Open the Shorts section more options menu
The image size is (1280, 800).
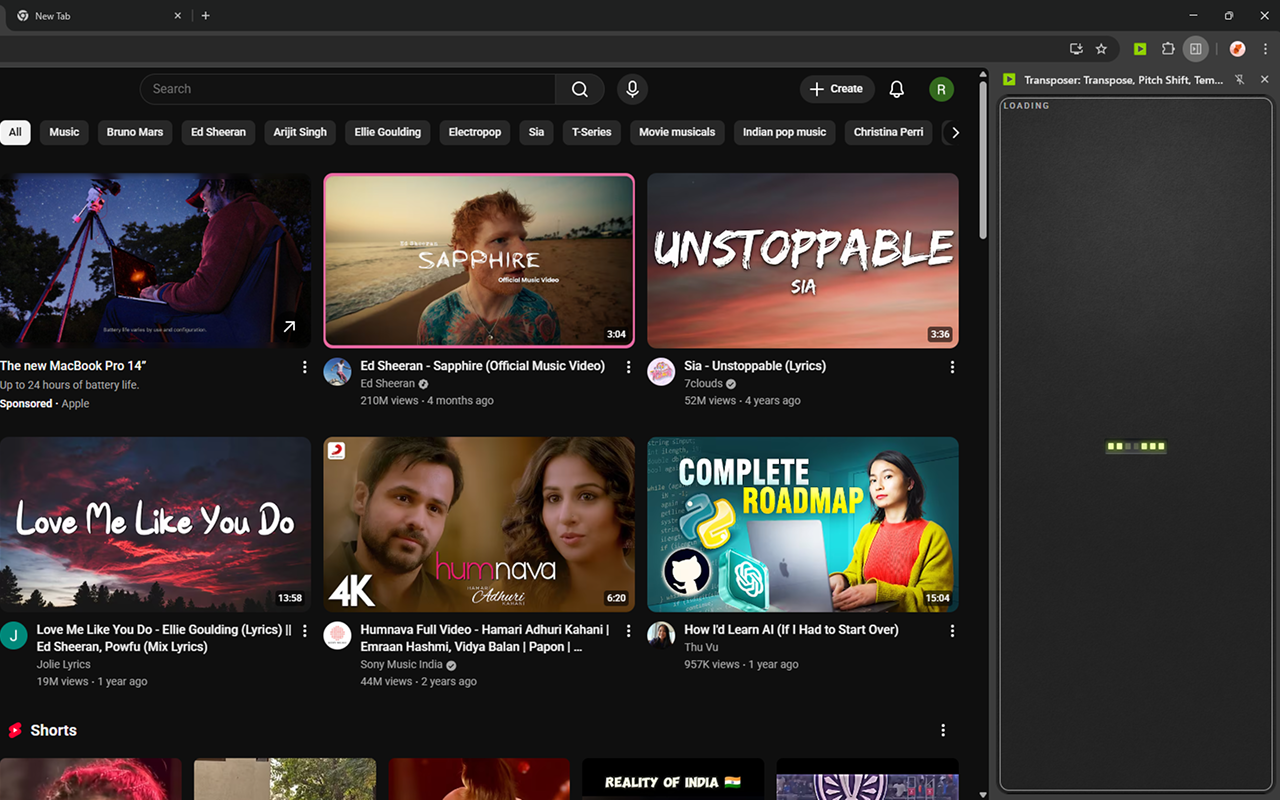[943, 731]
